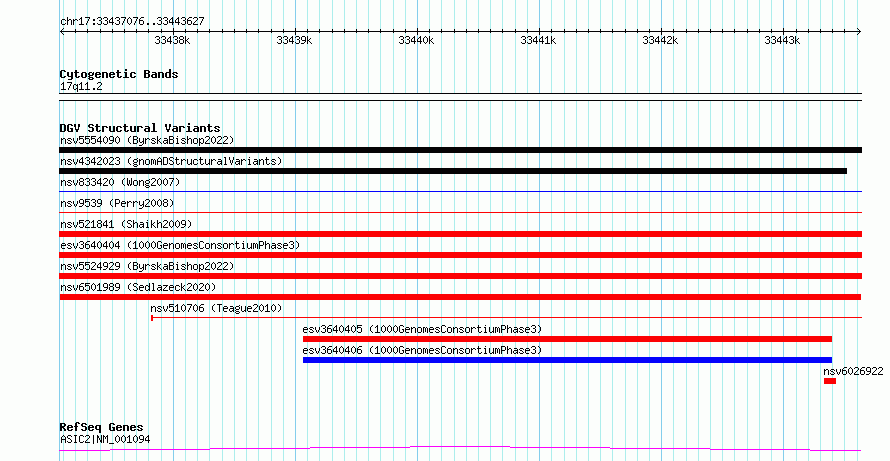The height and width of the screenshot is (461, 890).
Task: Click the 33442k ruler tick label
Action: click(x=660, y=40)
